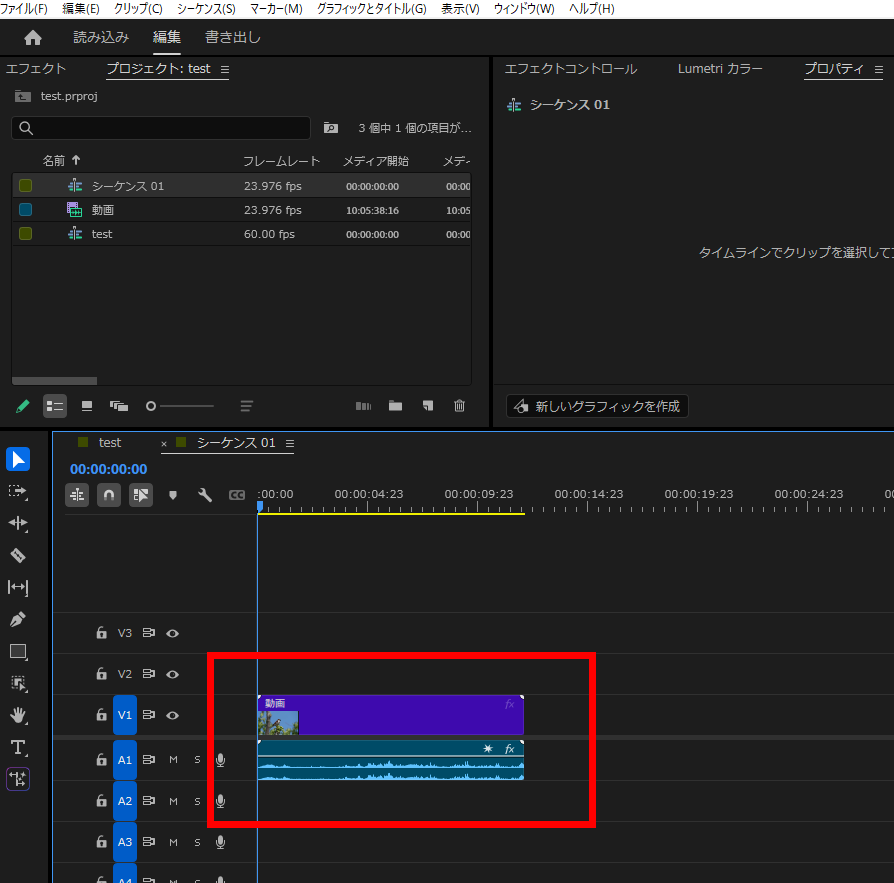Select the Razor tool

click(x=18, y=555)
